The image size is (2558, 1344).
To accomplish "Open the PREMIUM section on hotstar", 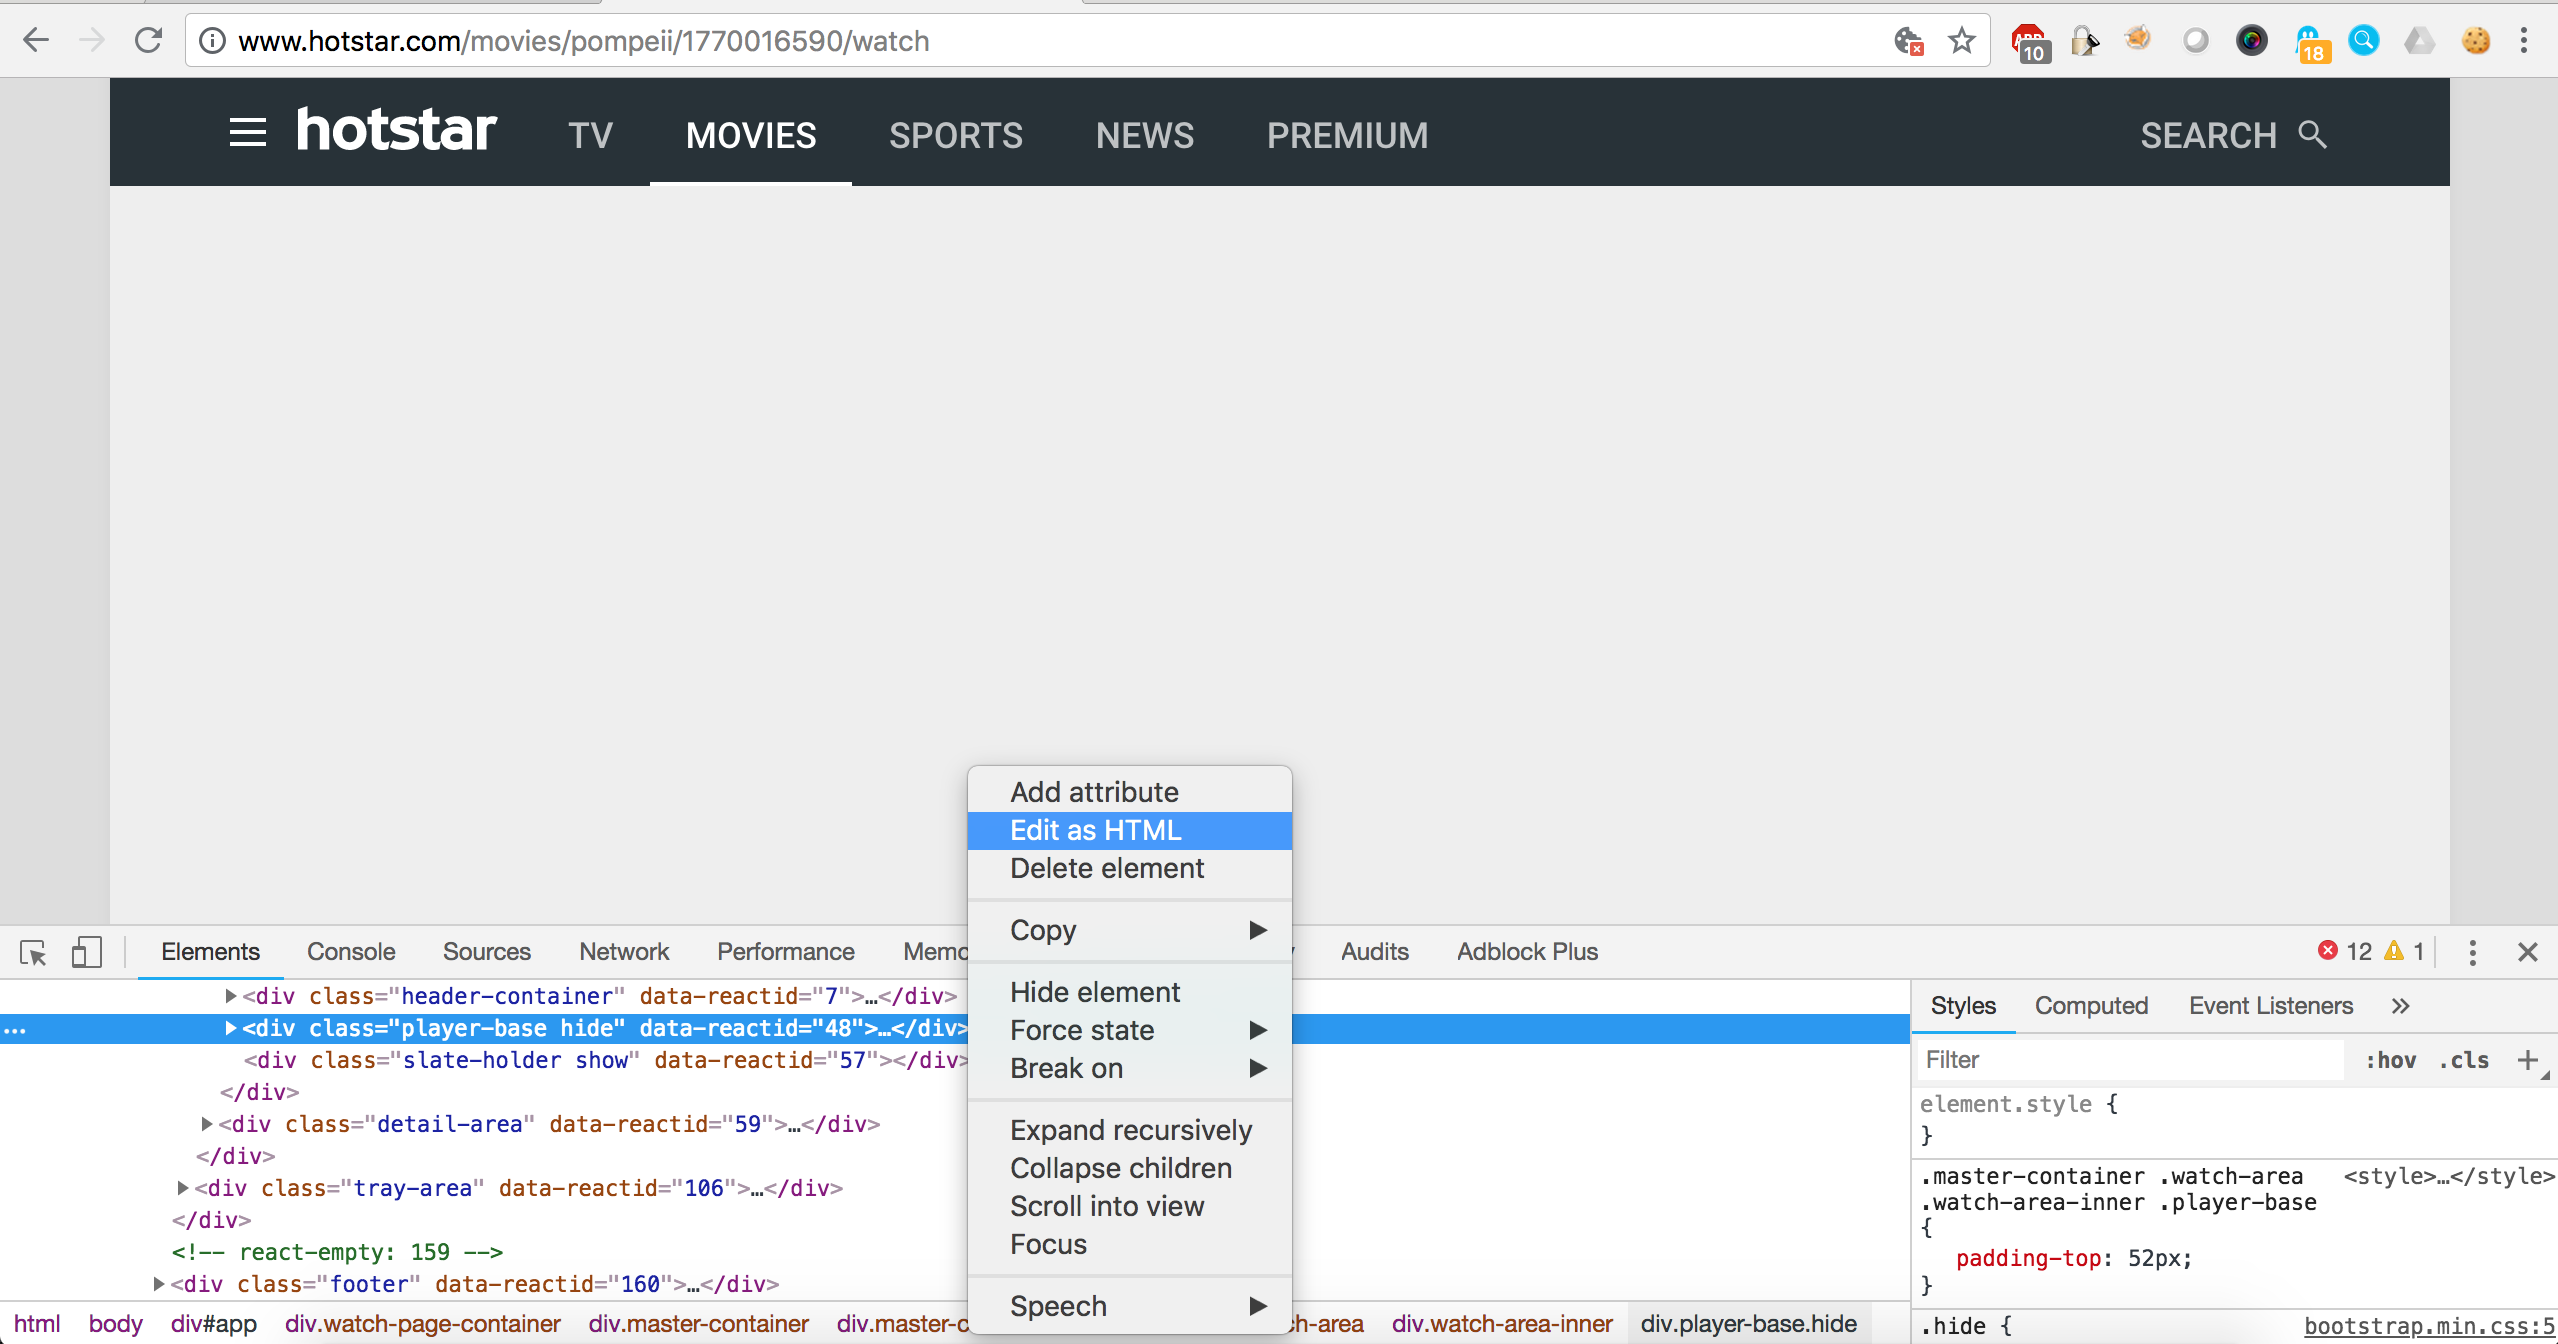I will [1348, 135].
